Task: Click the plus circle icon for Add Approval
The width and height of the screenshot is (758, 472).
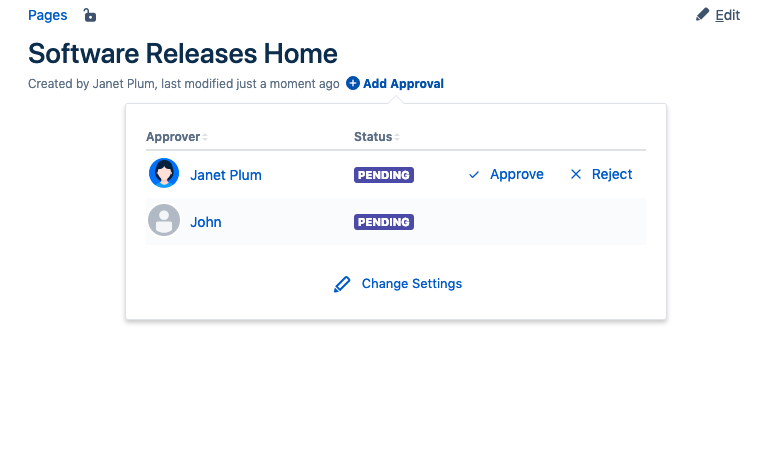Action: coord(353,84)
